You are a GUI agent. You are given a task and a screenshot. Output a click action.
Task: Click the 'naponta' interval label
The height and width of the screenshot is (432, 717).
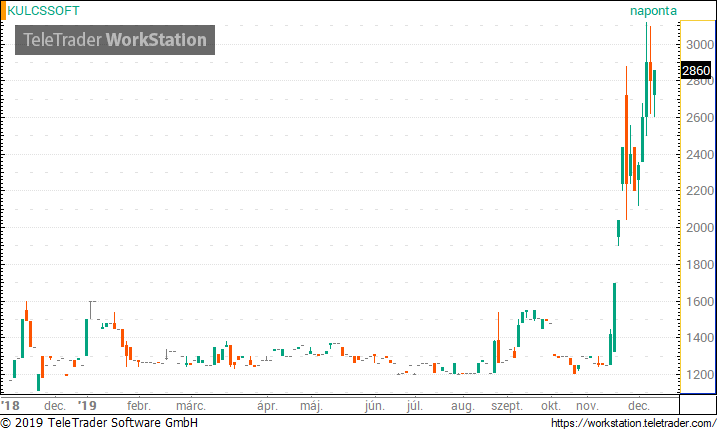(x=653, y=11)
